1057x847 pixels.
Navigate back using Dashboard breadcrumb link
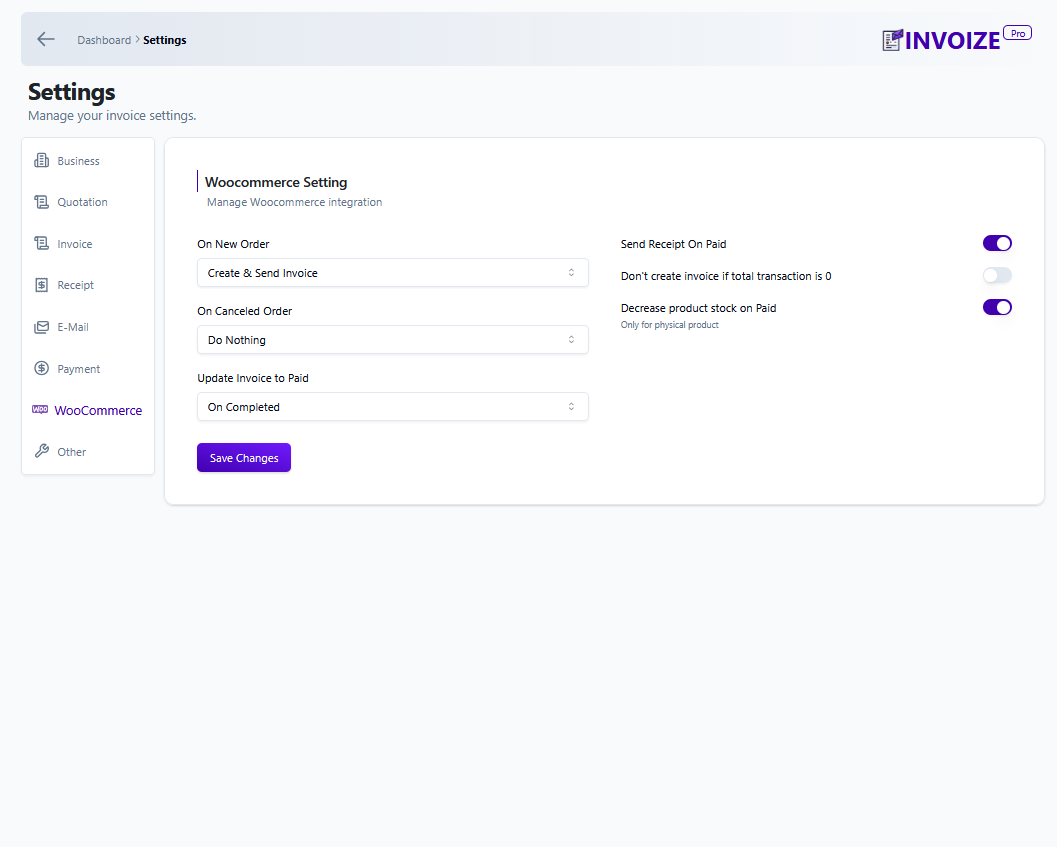pos(104,40)
